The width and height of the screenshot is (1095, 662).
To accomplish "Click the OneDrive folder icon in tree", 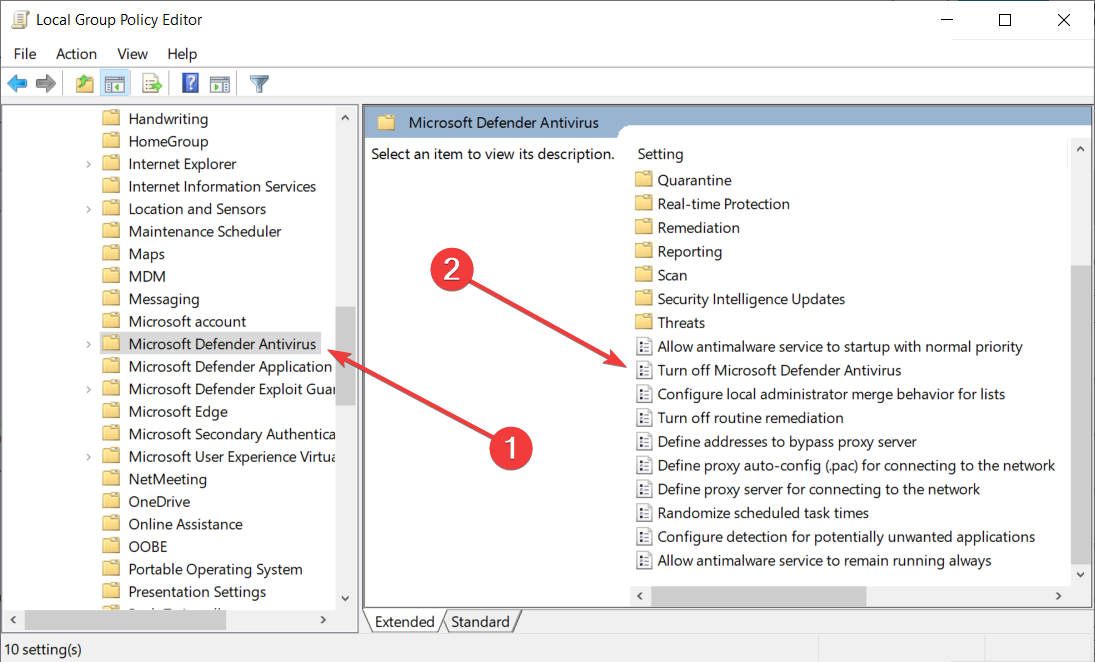I will coord(111,501).
